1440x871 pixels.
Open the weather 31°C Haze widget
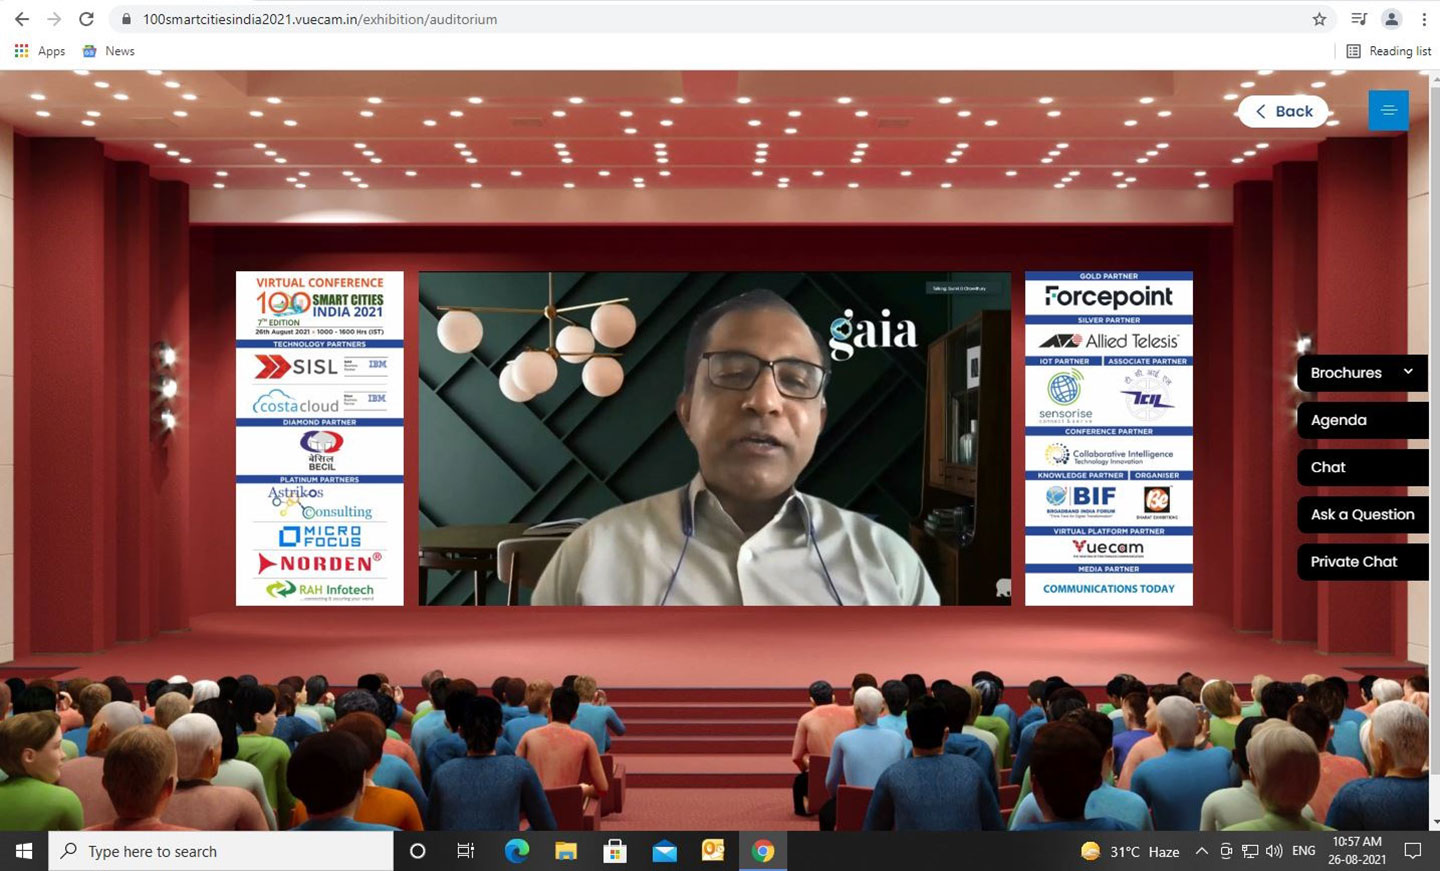[x=1130, y=851]
